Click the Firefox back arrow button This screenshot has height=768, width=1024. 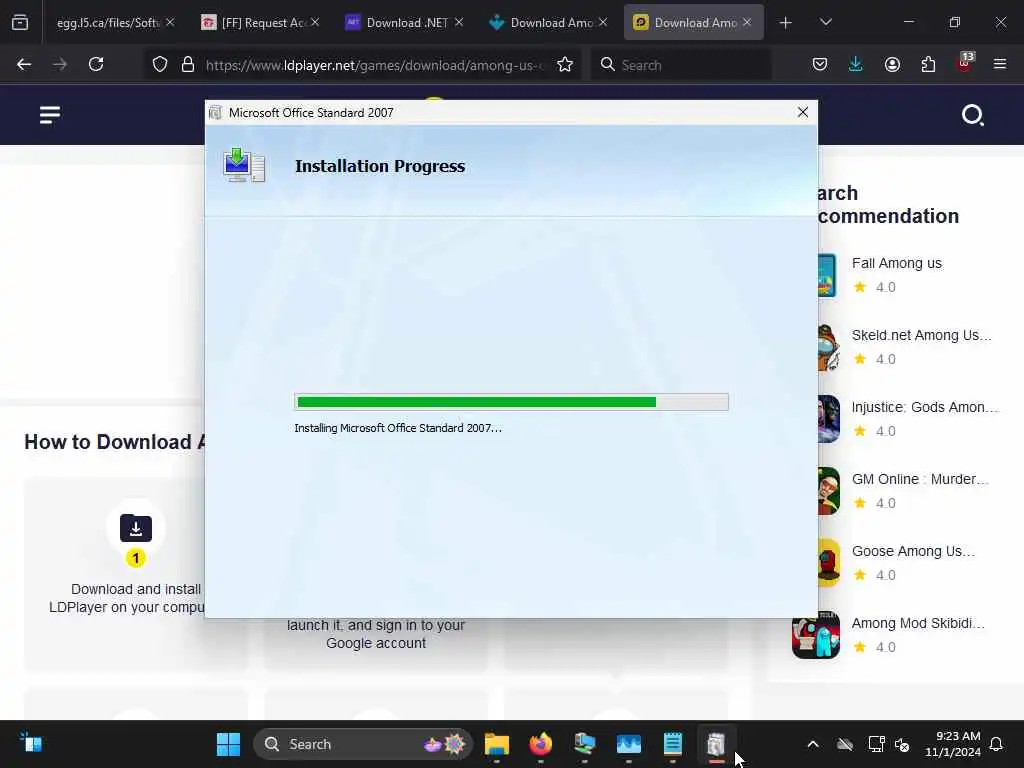[24, 65]
